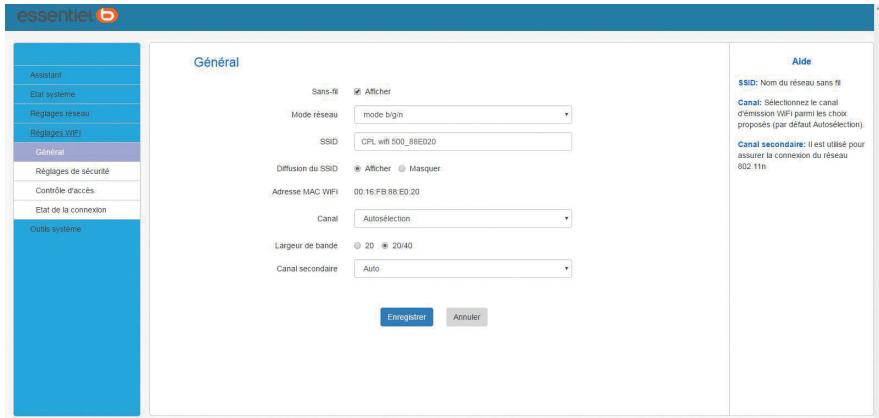The height and width of the screenshot is (418, 879).
Task: Open Contrôle d'accès submenu
Action: coord(66,190)
